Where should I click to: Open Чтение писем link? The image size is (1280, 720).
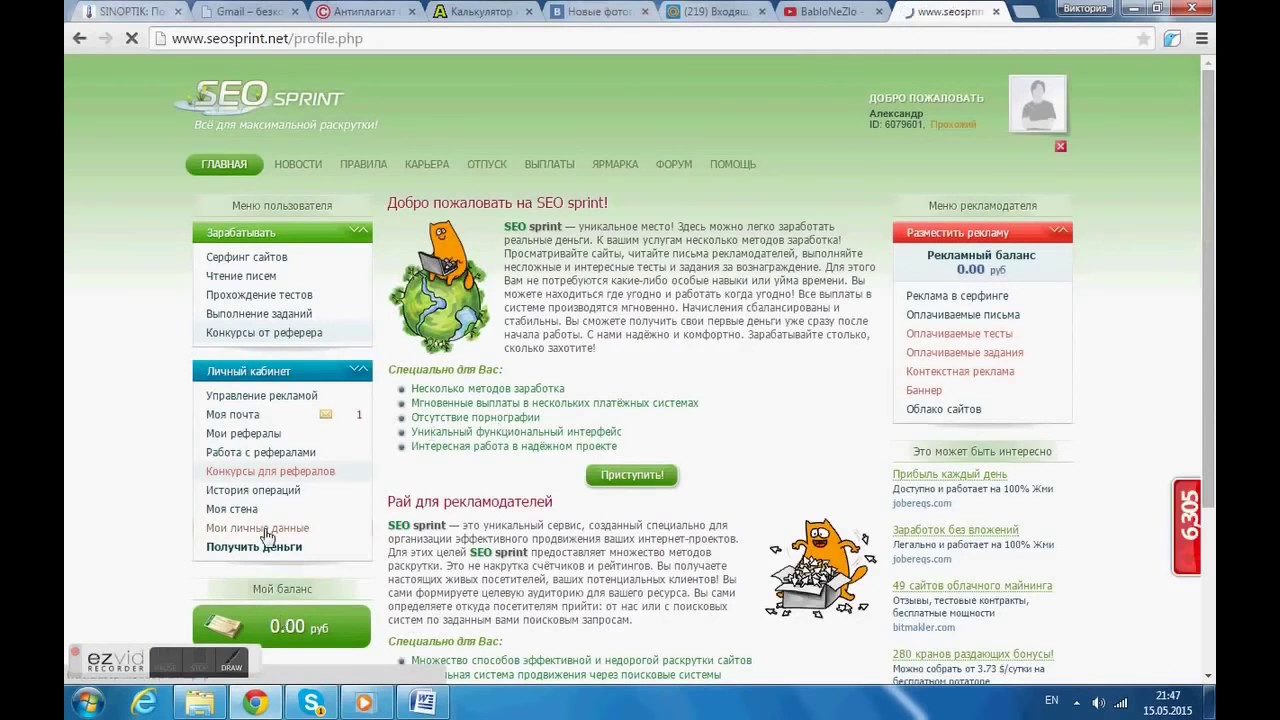pyautogui.click(x=241, y=276)
